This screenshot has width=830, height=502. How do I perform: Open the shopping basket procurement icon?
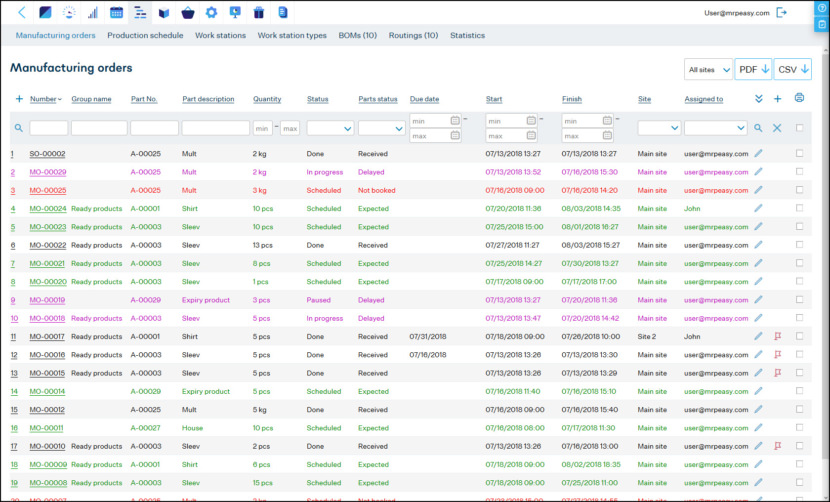(x=187, y=13)
